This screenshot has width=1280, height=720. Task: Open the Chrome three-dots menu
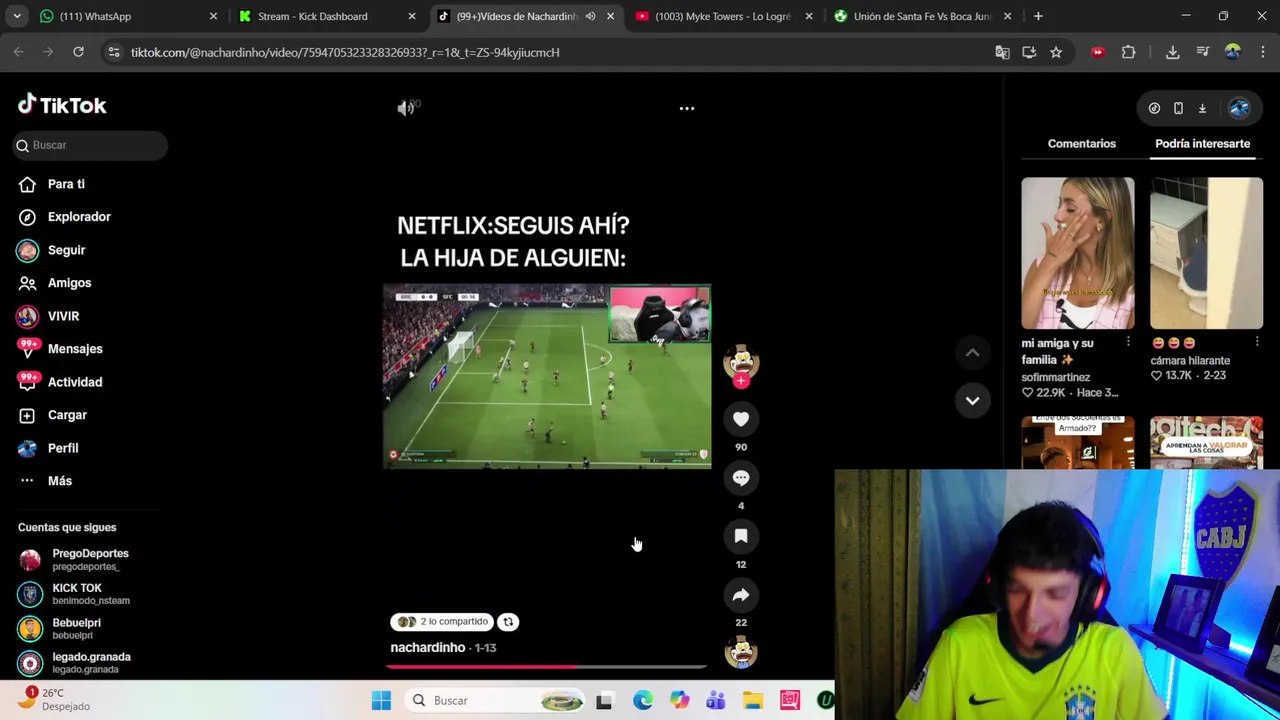(1262, 52)
